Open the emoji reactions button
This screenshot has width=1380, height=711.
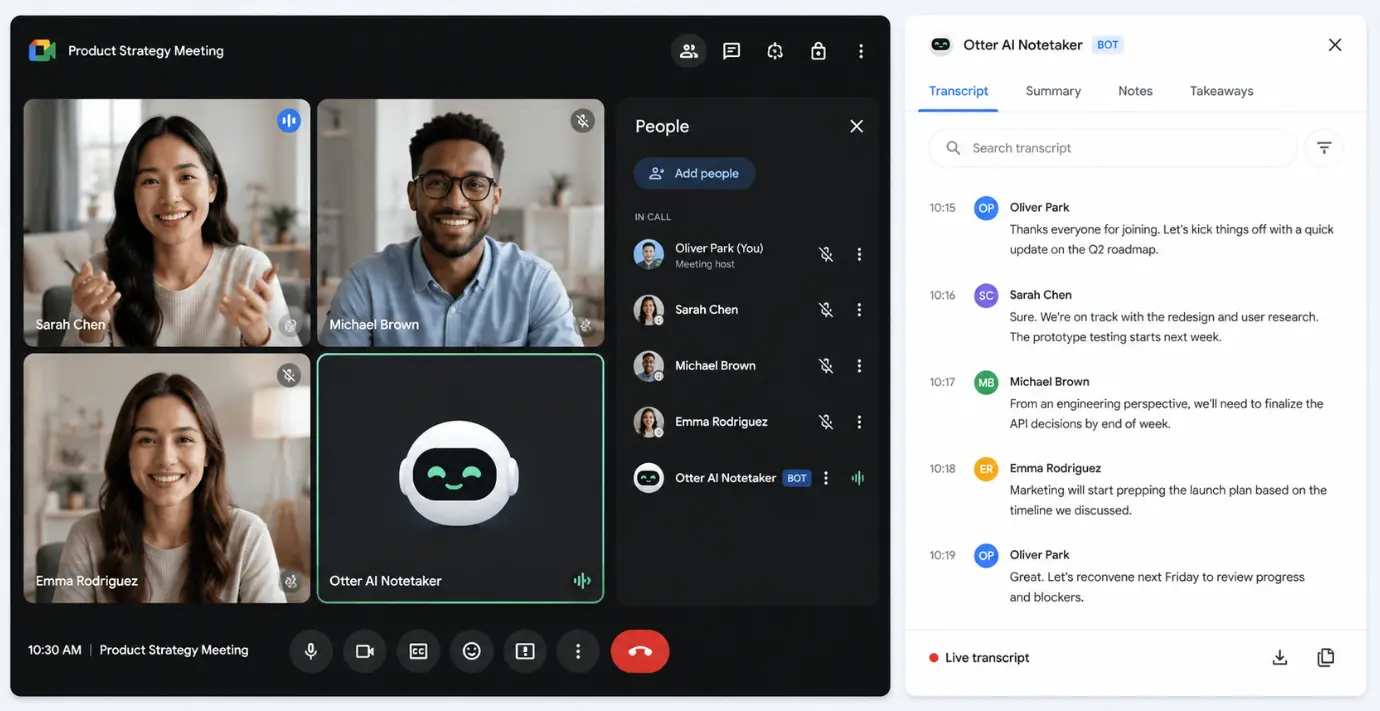[472, 651]
